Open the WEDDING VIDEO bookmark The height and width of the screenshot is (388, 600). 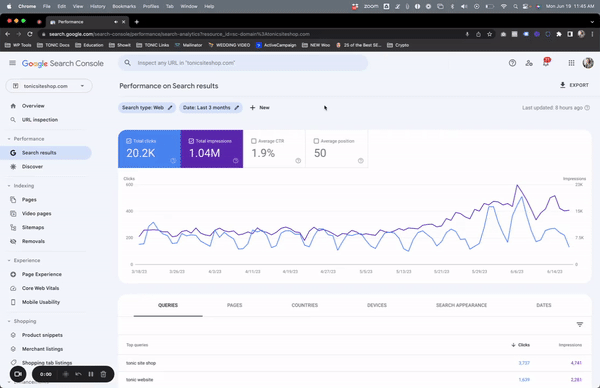(229, 45)
